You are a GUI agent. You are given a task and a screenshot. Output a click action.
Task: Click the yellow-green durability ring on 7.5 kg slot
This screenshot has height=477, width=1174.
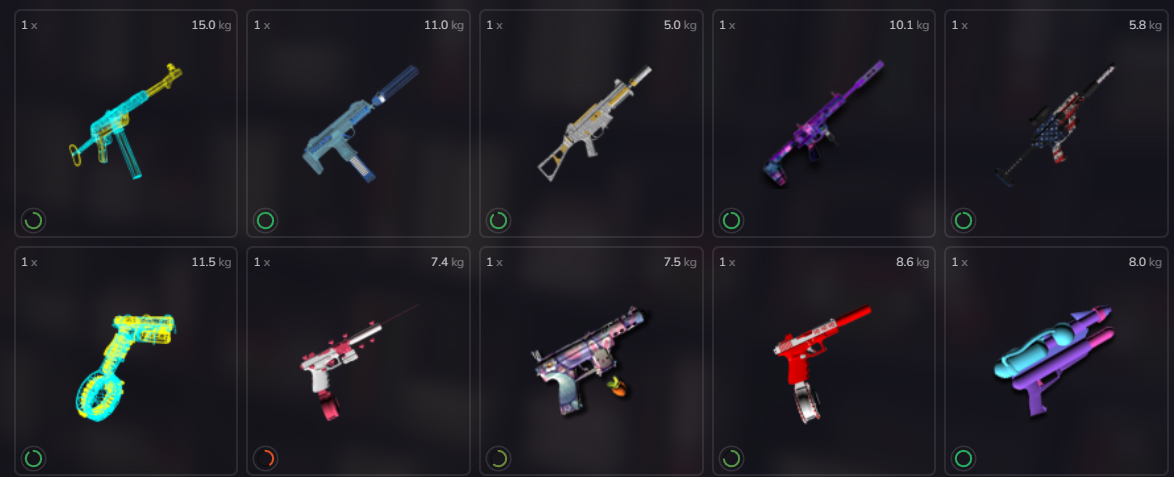click(498, 458)
